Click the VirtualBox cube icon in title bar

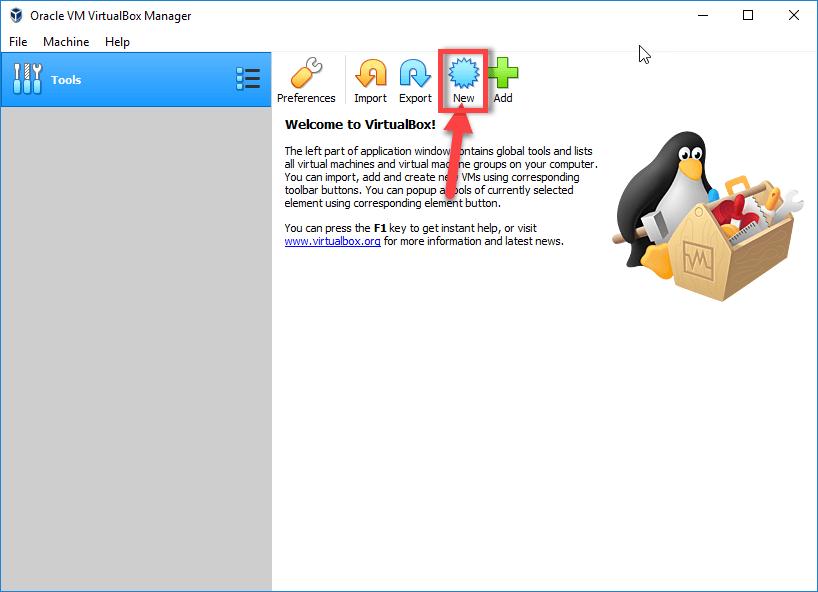(x=16, y=16)
